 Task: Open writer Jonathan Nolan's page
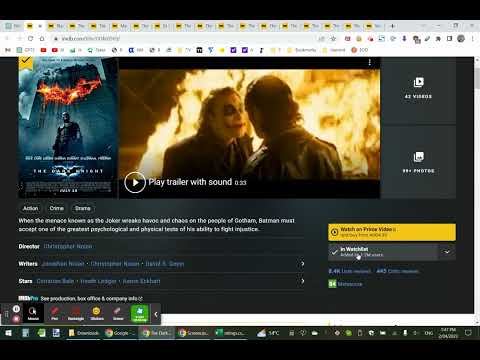63,264
